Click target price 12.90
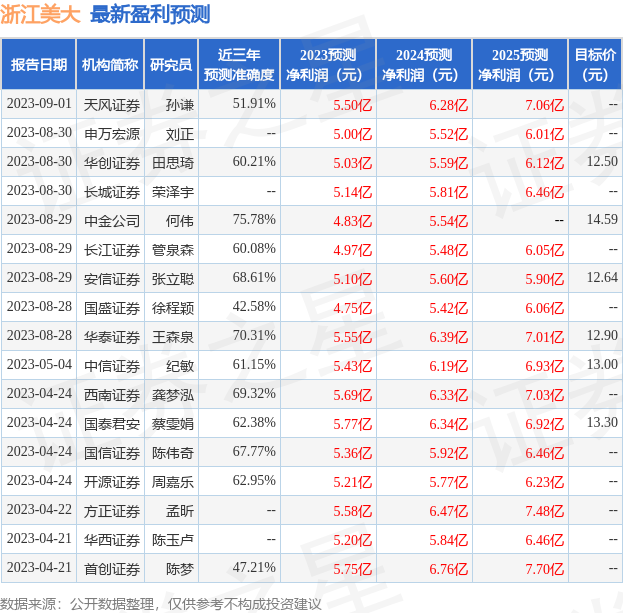 point(602,336)
